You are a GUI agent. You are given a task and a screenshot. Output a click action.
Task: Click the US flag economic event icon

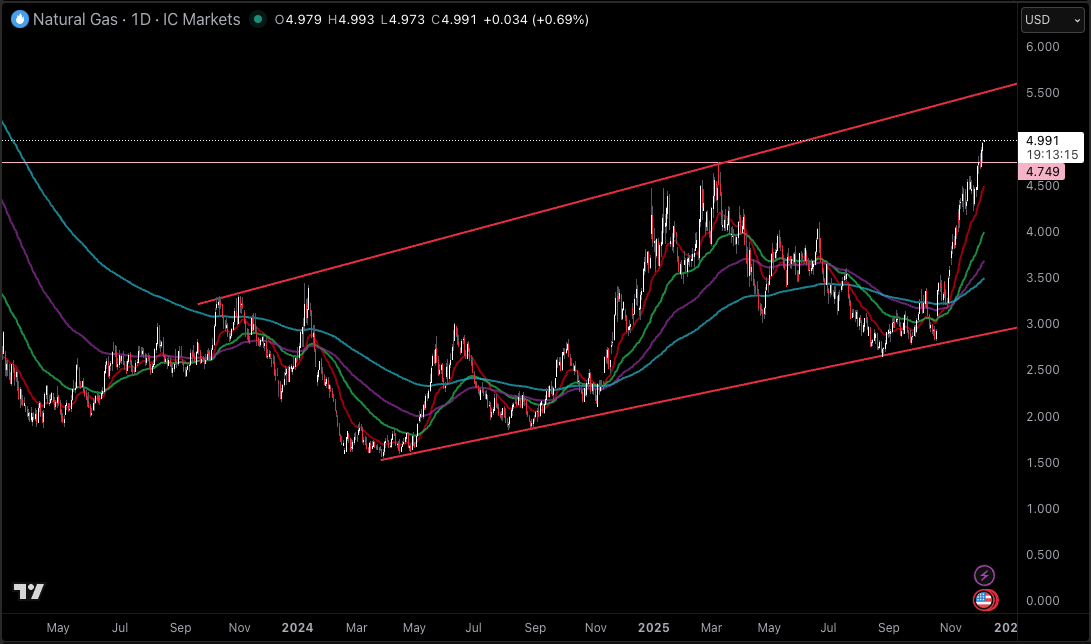click(984, 600)
